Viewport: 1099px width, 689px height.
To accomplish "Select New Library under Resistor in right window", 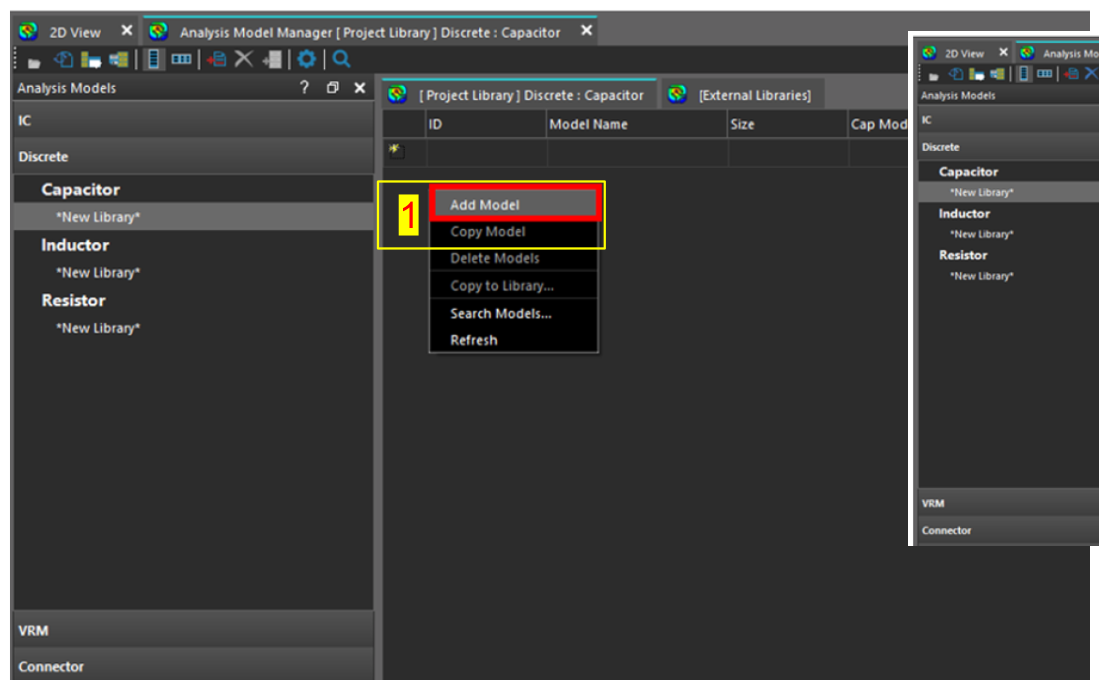I will 982,275.
